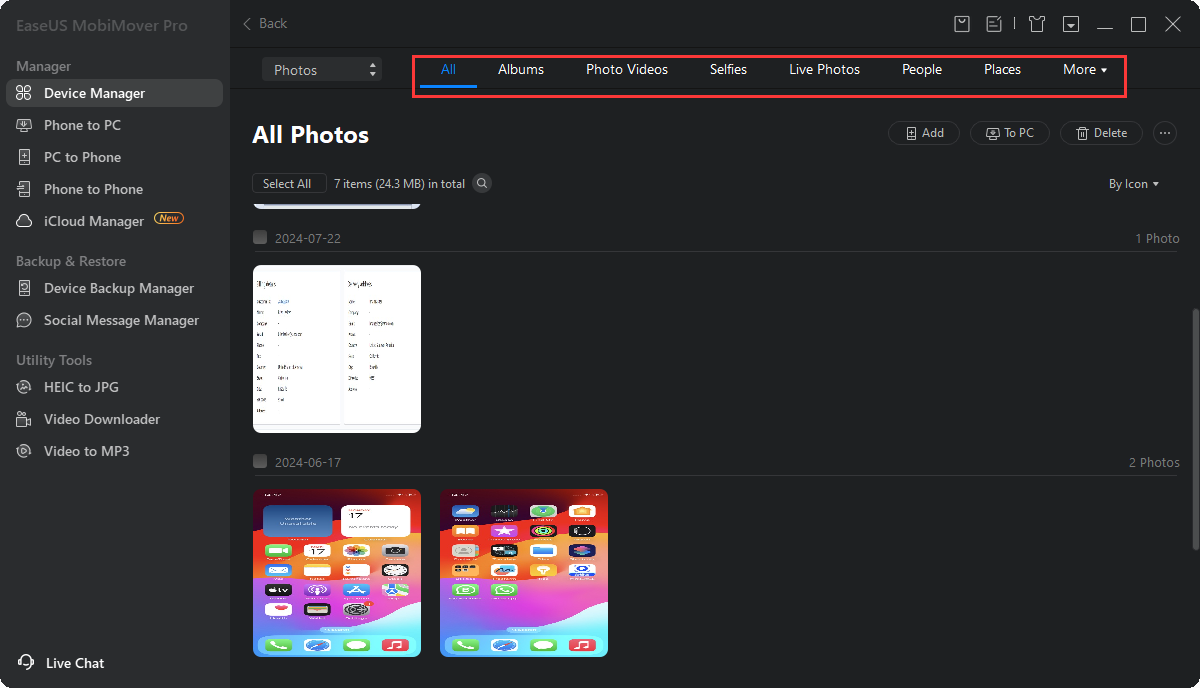Viewport: 1200px width, 688px height.
Task: Click the Add button
Action: pyautogui.click(x=924, y=133)
